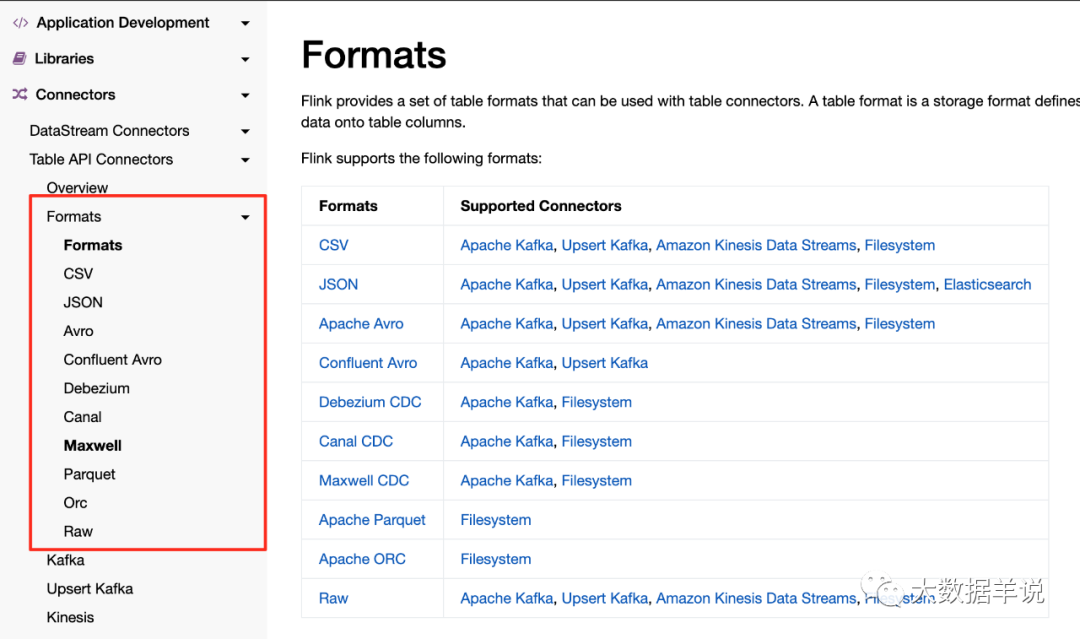Click Formats group label in sidebar
The height and width of the screenshot is (639, 1080).
click(x=74, y=216)
